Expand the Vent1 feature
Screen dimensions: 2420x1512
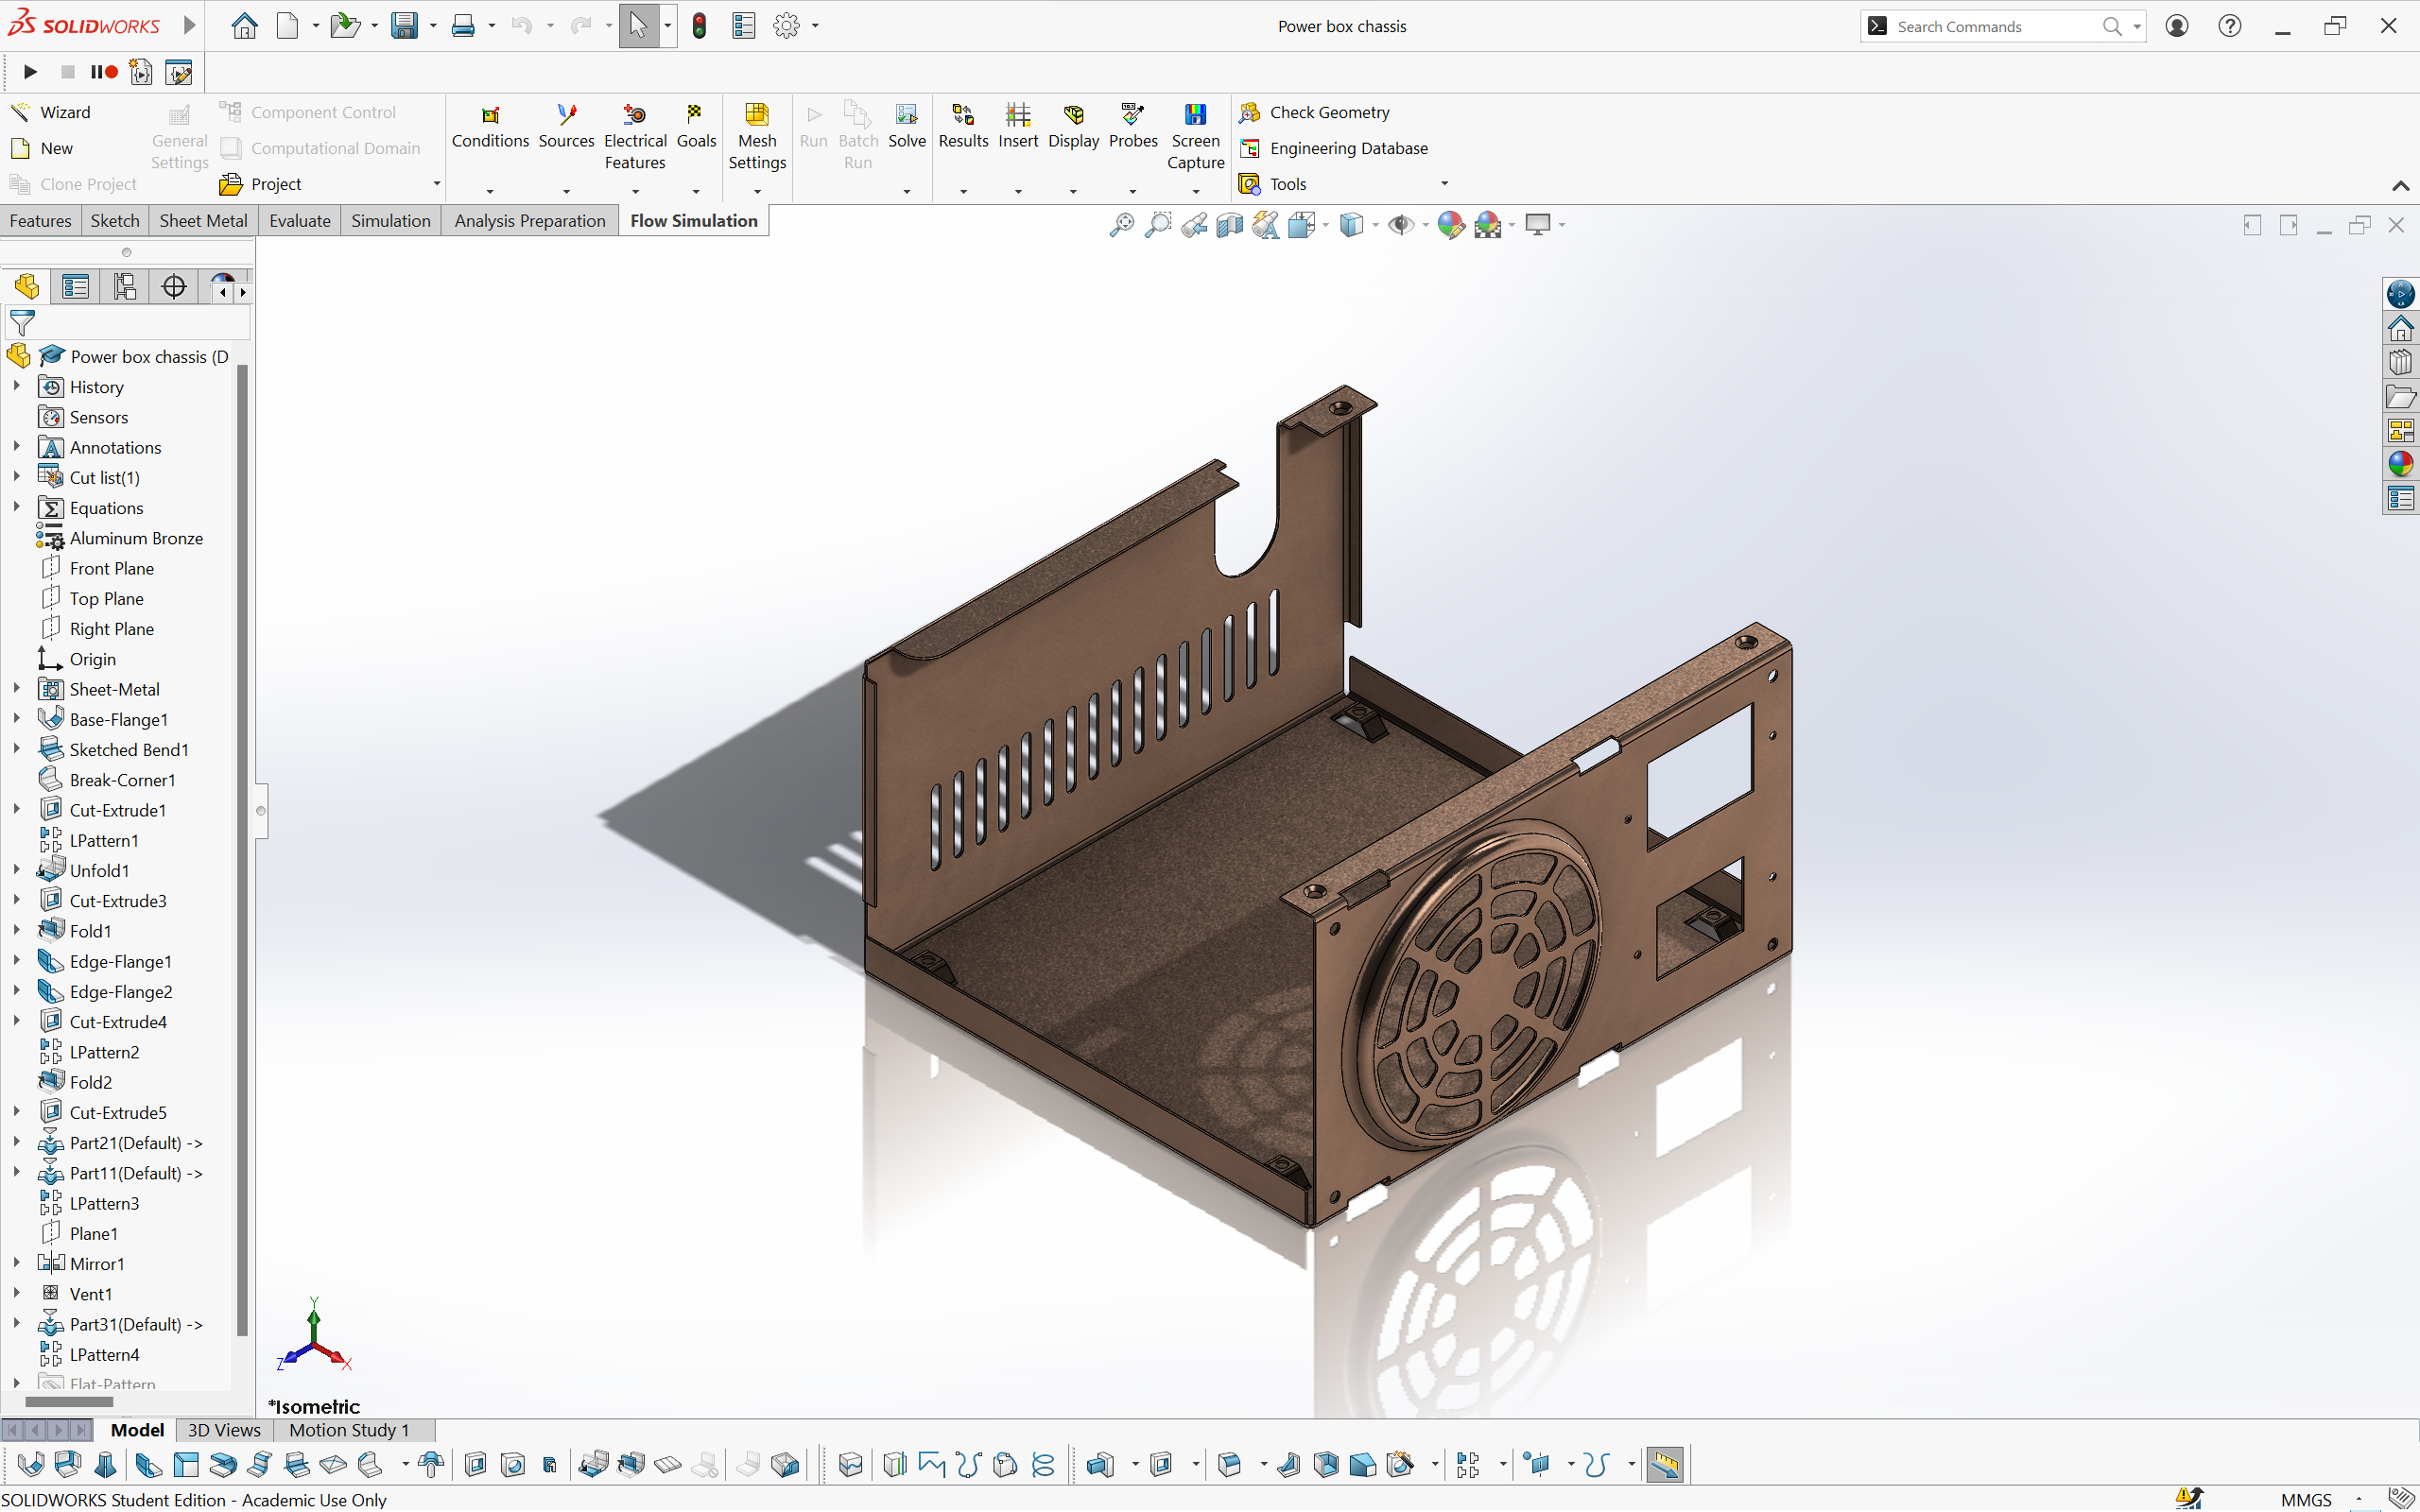point(17,1293)
